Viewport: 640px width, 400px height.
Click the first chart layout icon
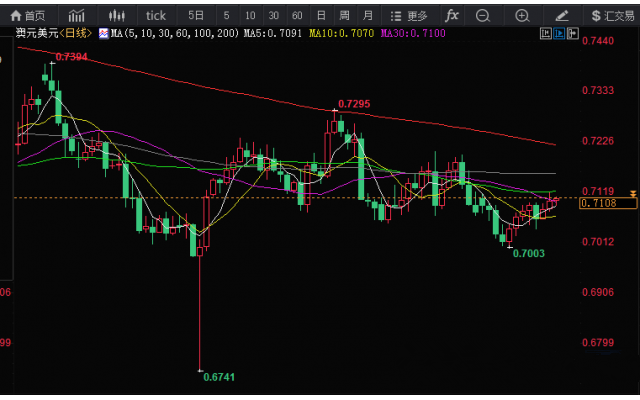(546, 33)
